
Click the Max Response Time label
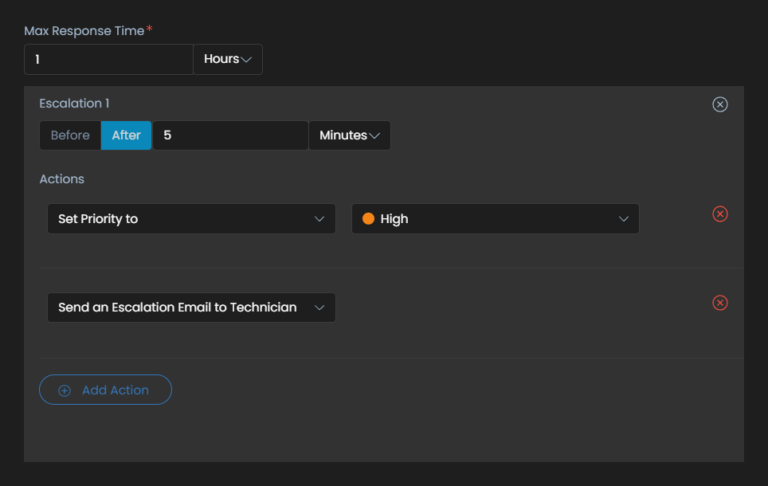pyautogui.click(x=84, y=30)
